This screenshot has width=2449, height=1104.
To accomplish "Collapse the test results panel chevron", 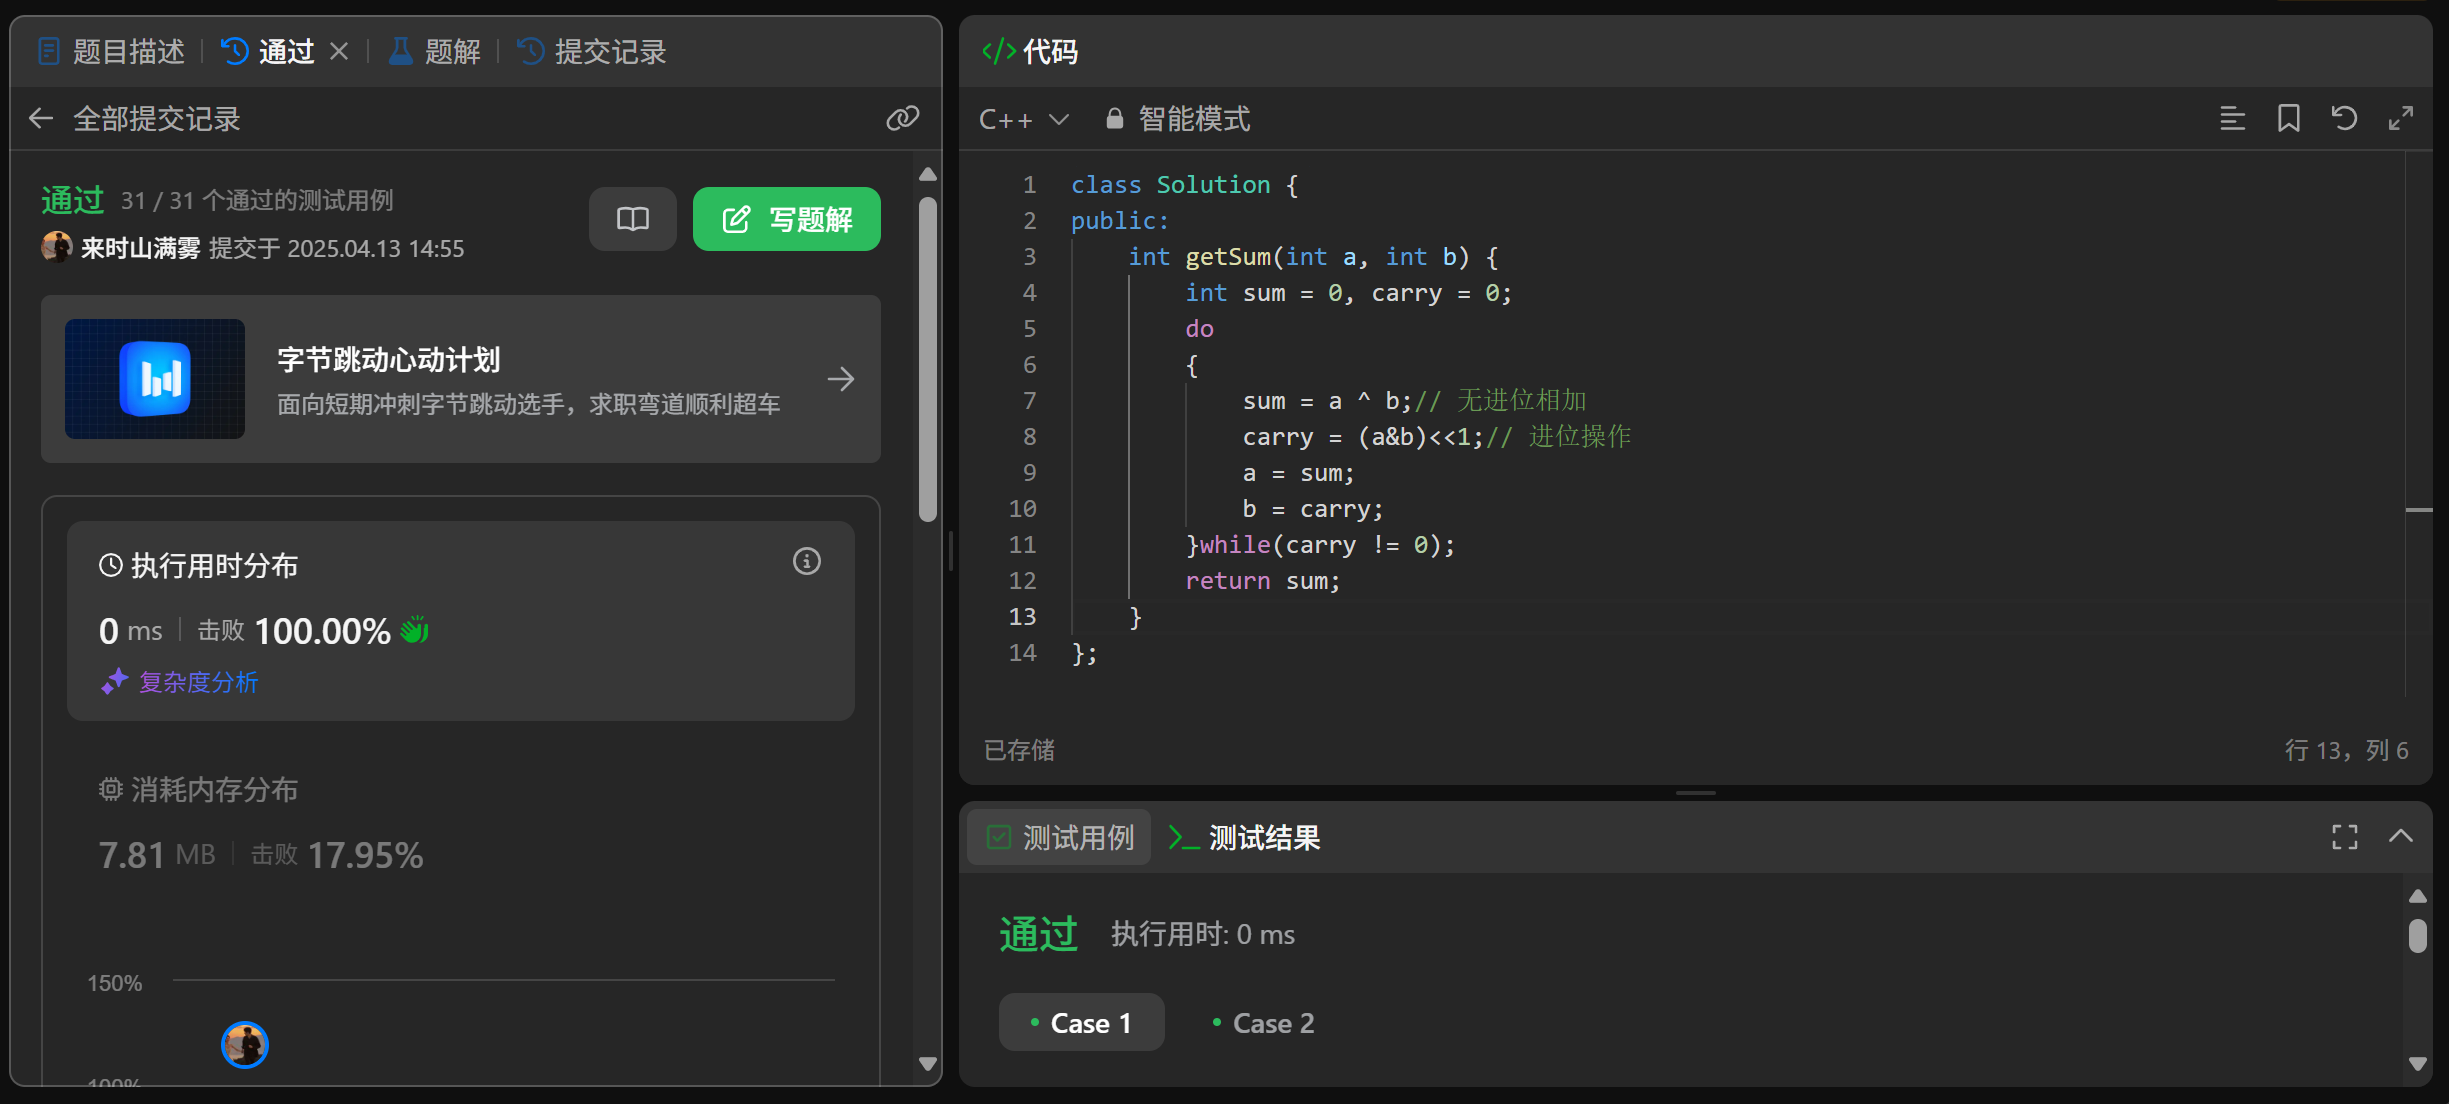I will point(2400,837).
